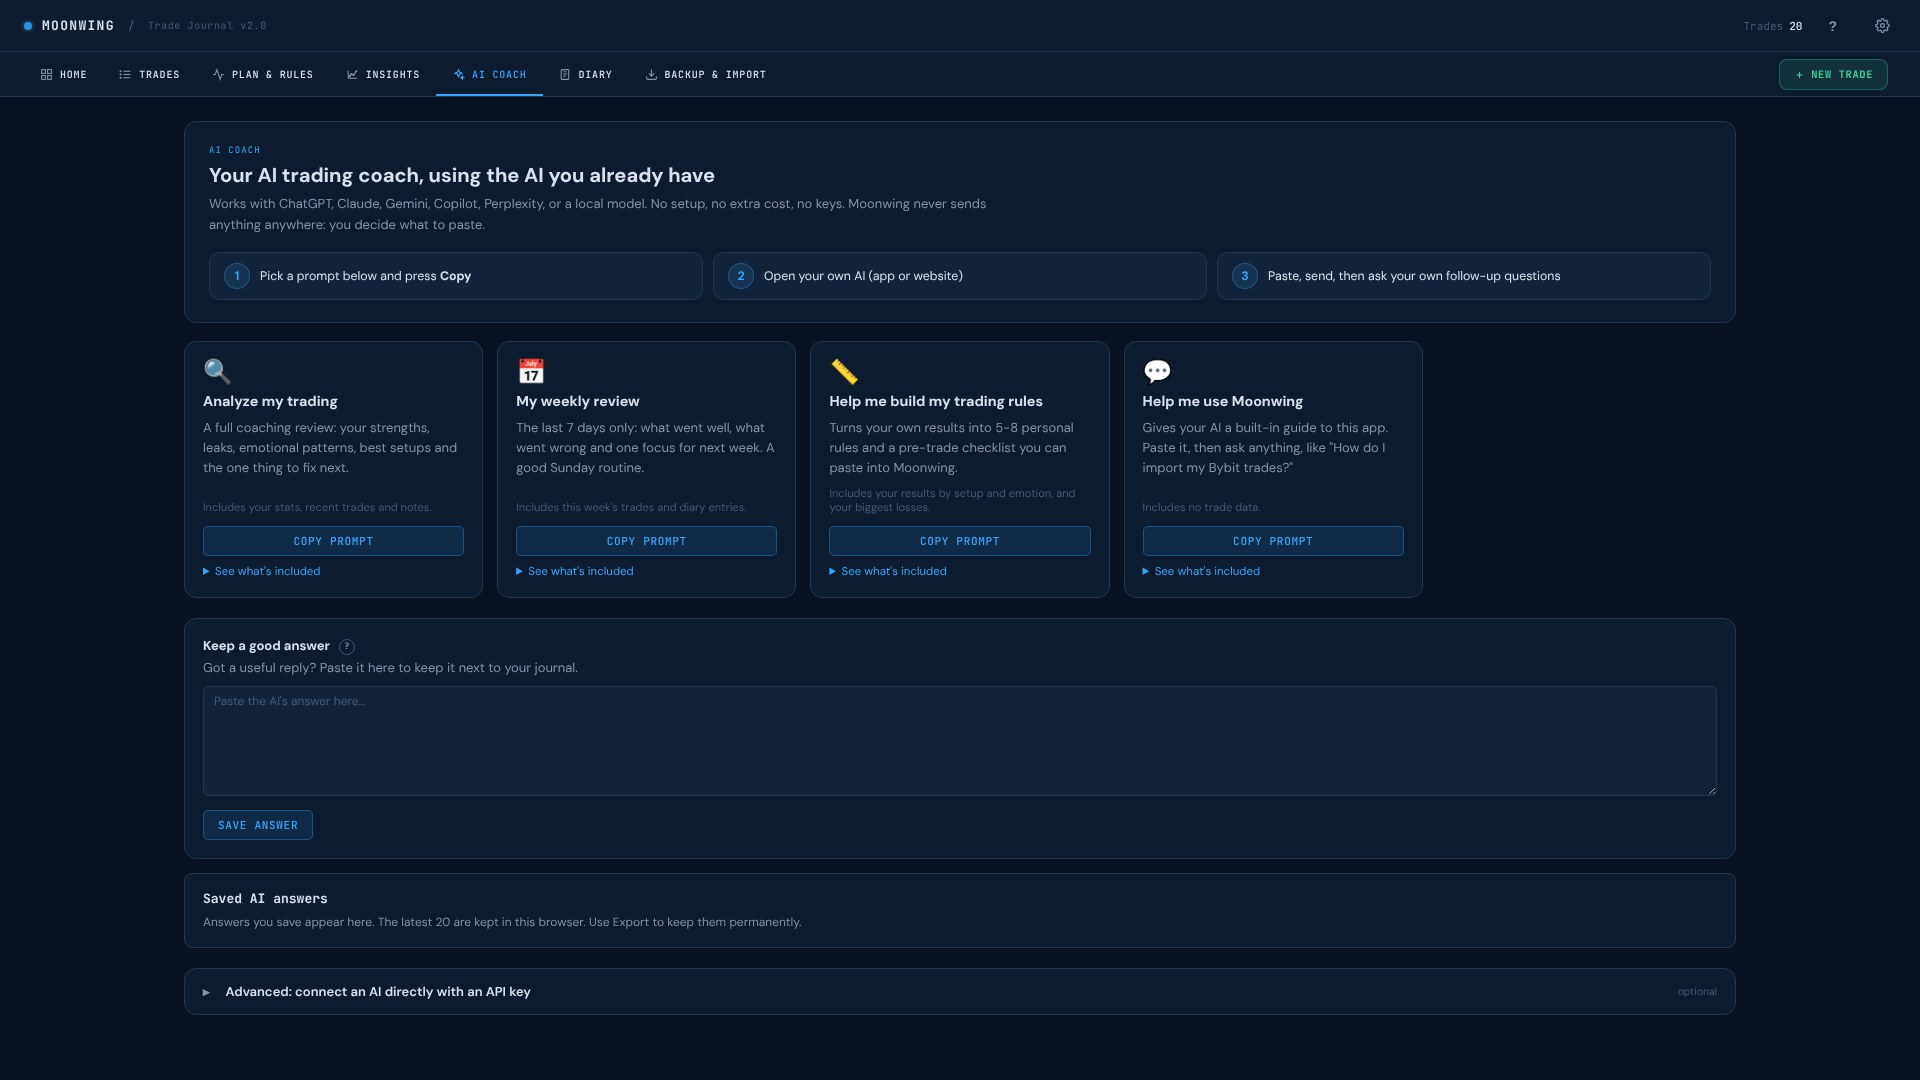Copy prompt for Help me use Moonwing
This screenshot has height=1080, width=1920.
point(1273,541)
